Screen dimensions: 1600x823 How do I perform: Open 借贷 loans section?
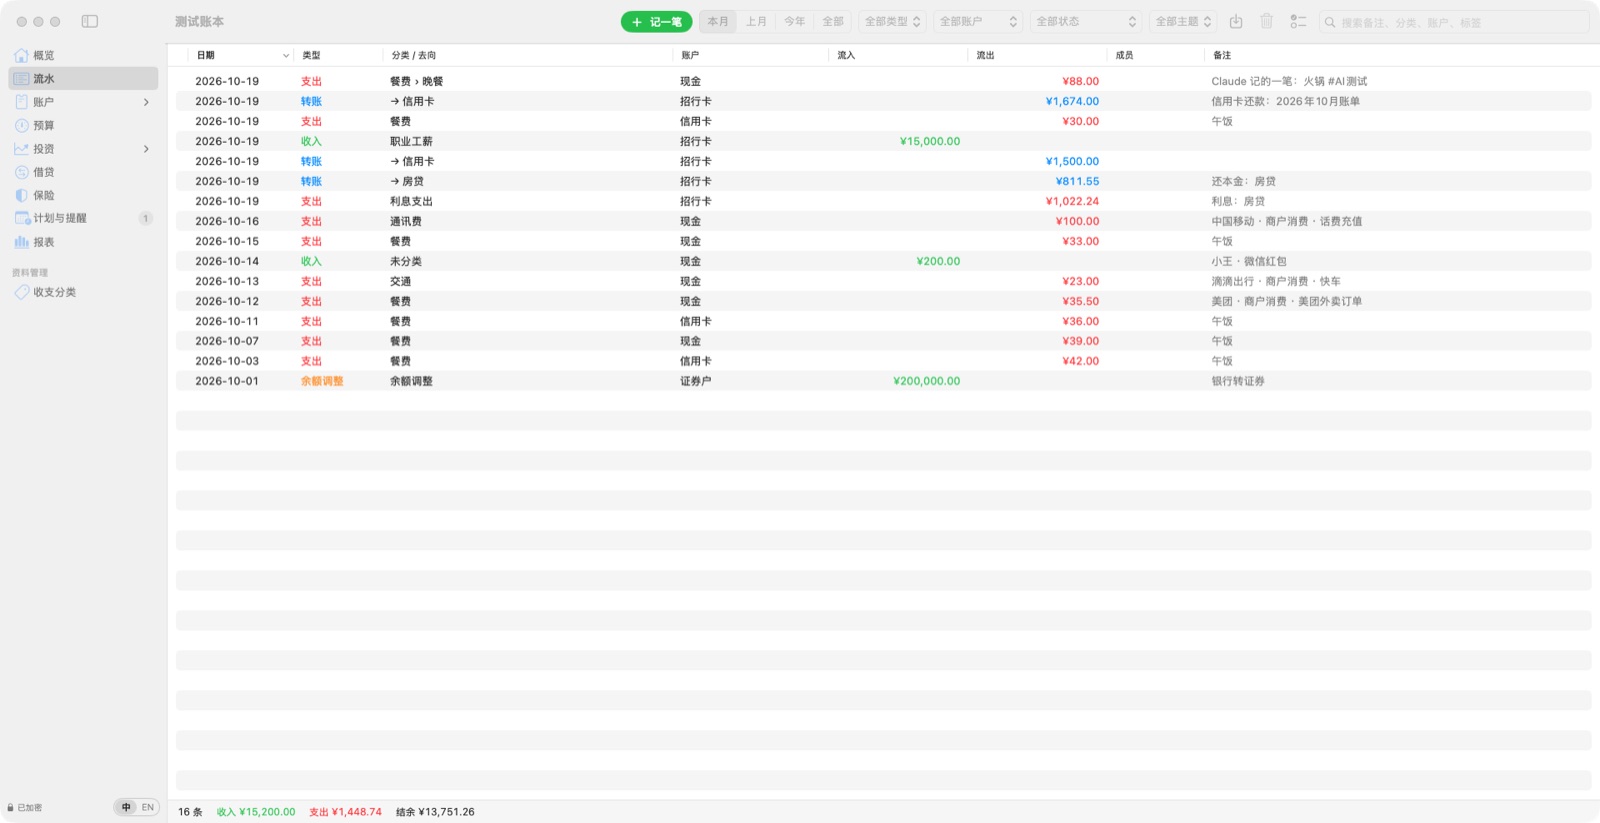[x=83, y=172]
